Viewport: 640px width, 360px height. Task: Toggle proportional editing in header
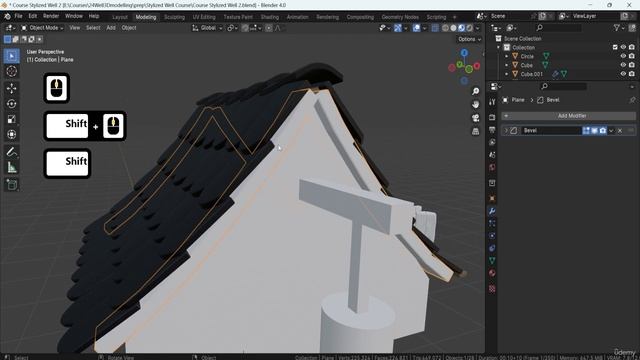[269, 28]
